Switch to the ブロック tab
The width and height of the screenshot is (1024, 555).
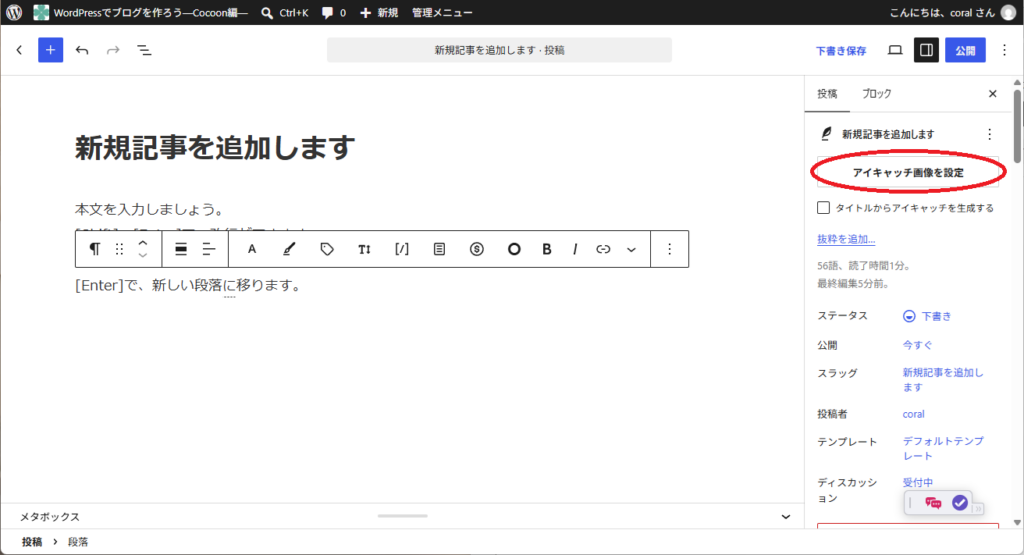[876, 93]
